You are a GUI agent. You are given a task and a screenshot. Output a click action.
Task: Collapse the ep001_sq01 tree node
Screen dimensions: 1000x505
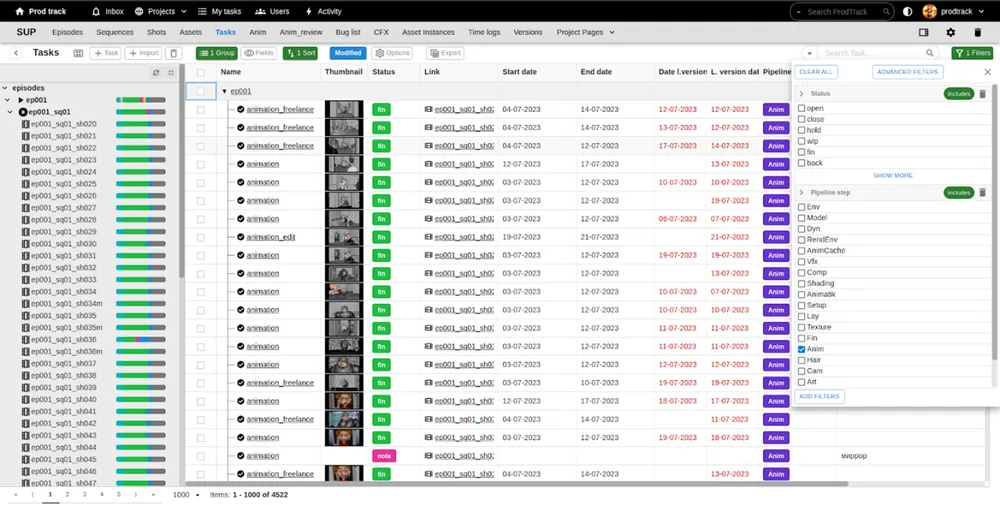point(10,112)
